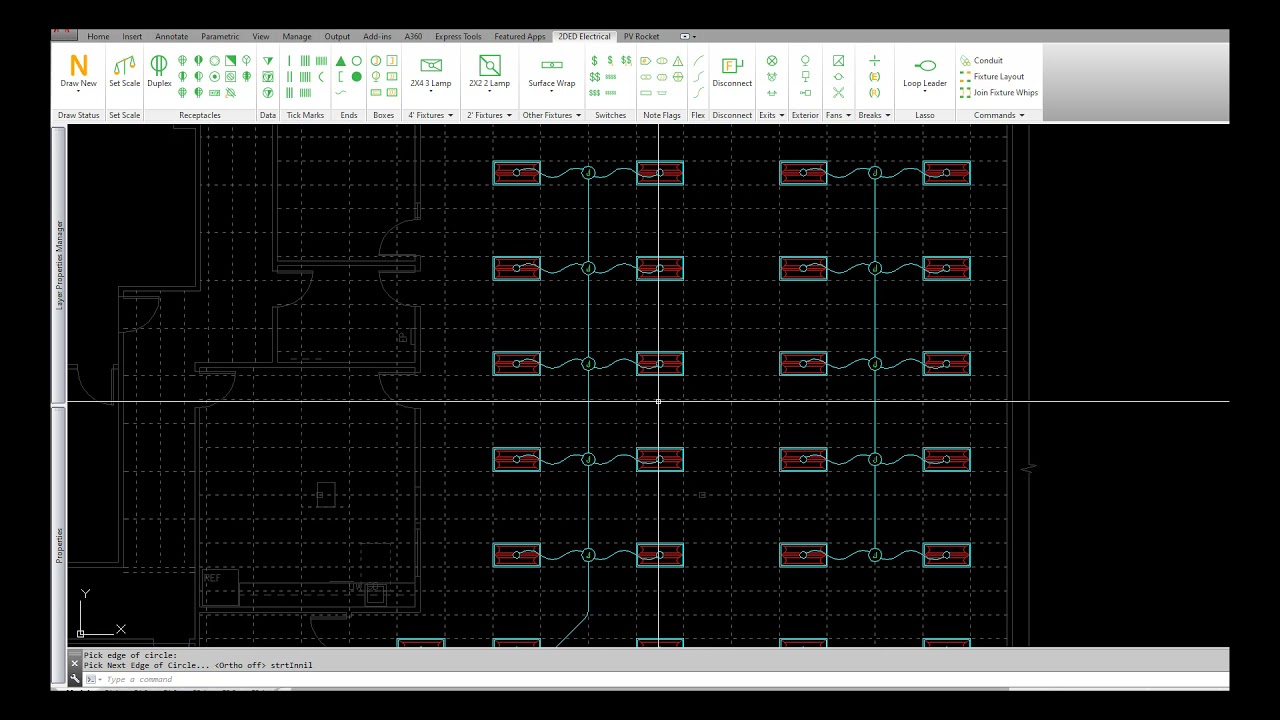1280x720 pixels.
Task: Open the Layer Properties Manager side panel
Action: click(59, 264)
